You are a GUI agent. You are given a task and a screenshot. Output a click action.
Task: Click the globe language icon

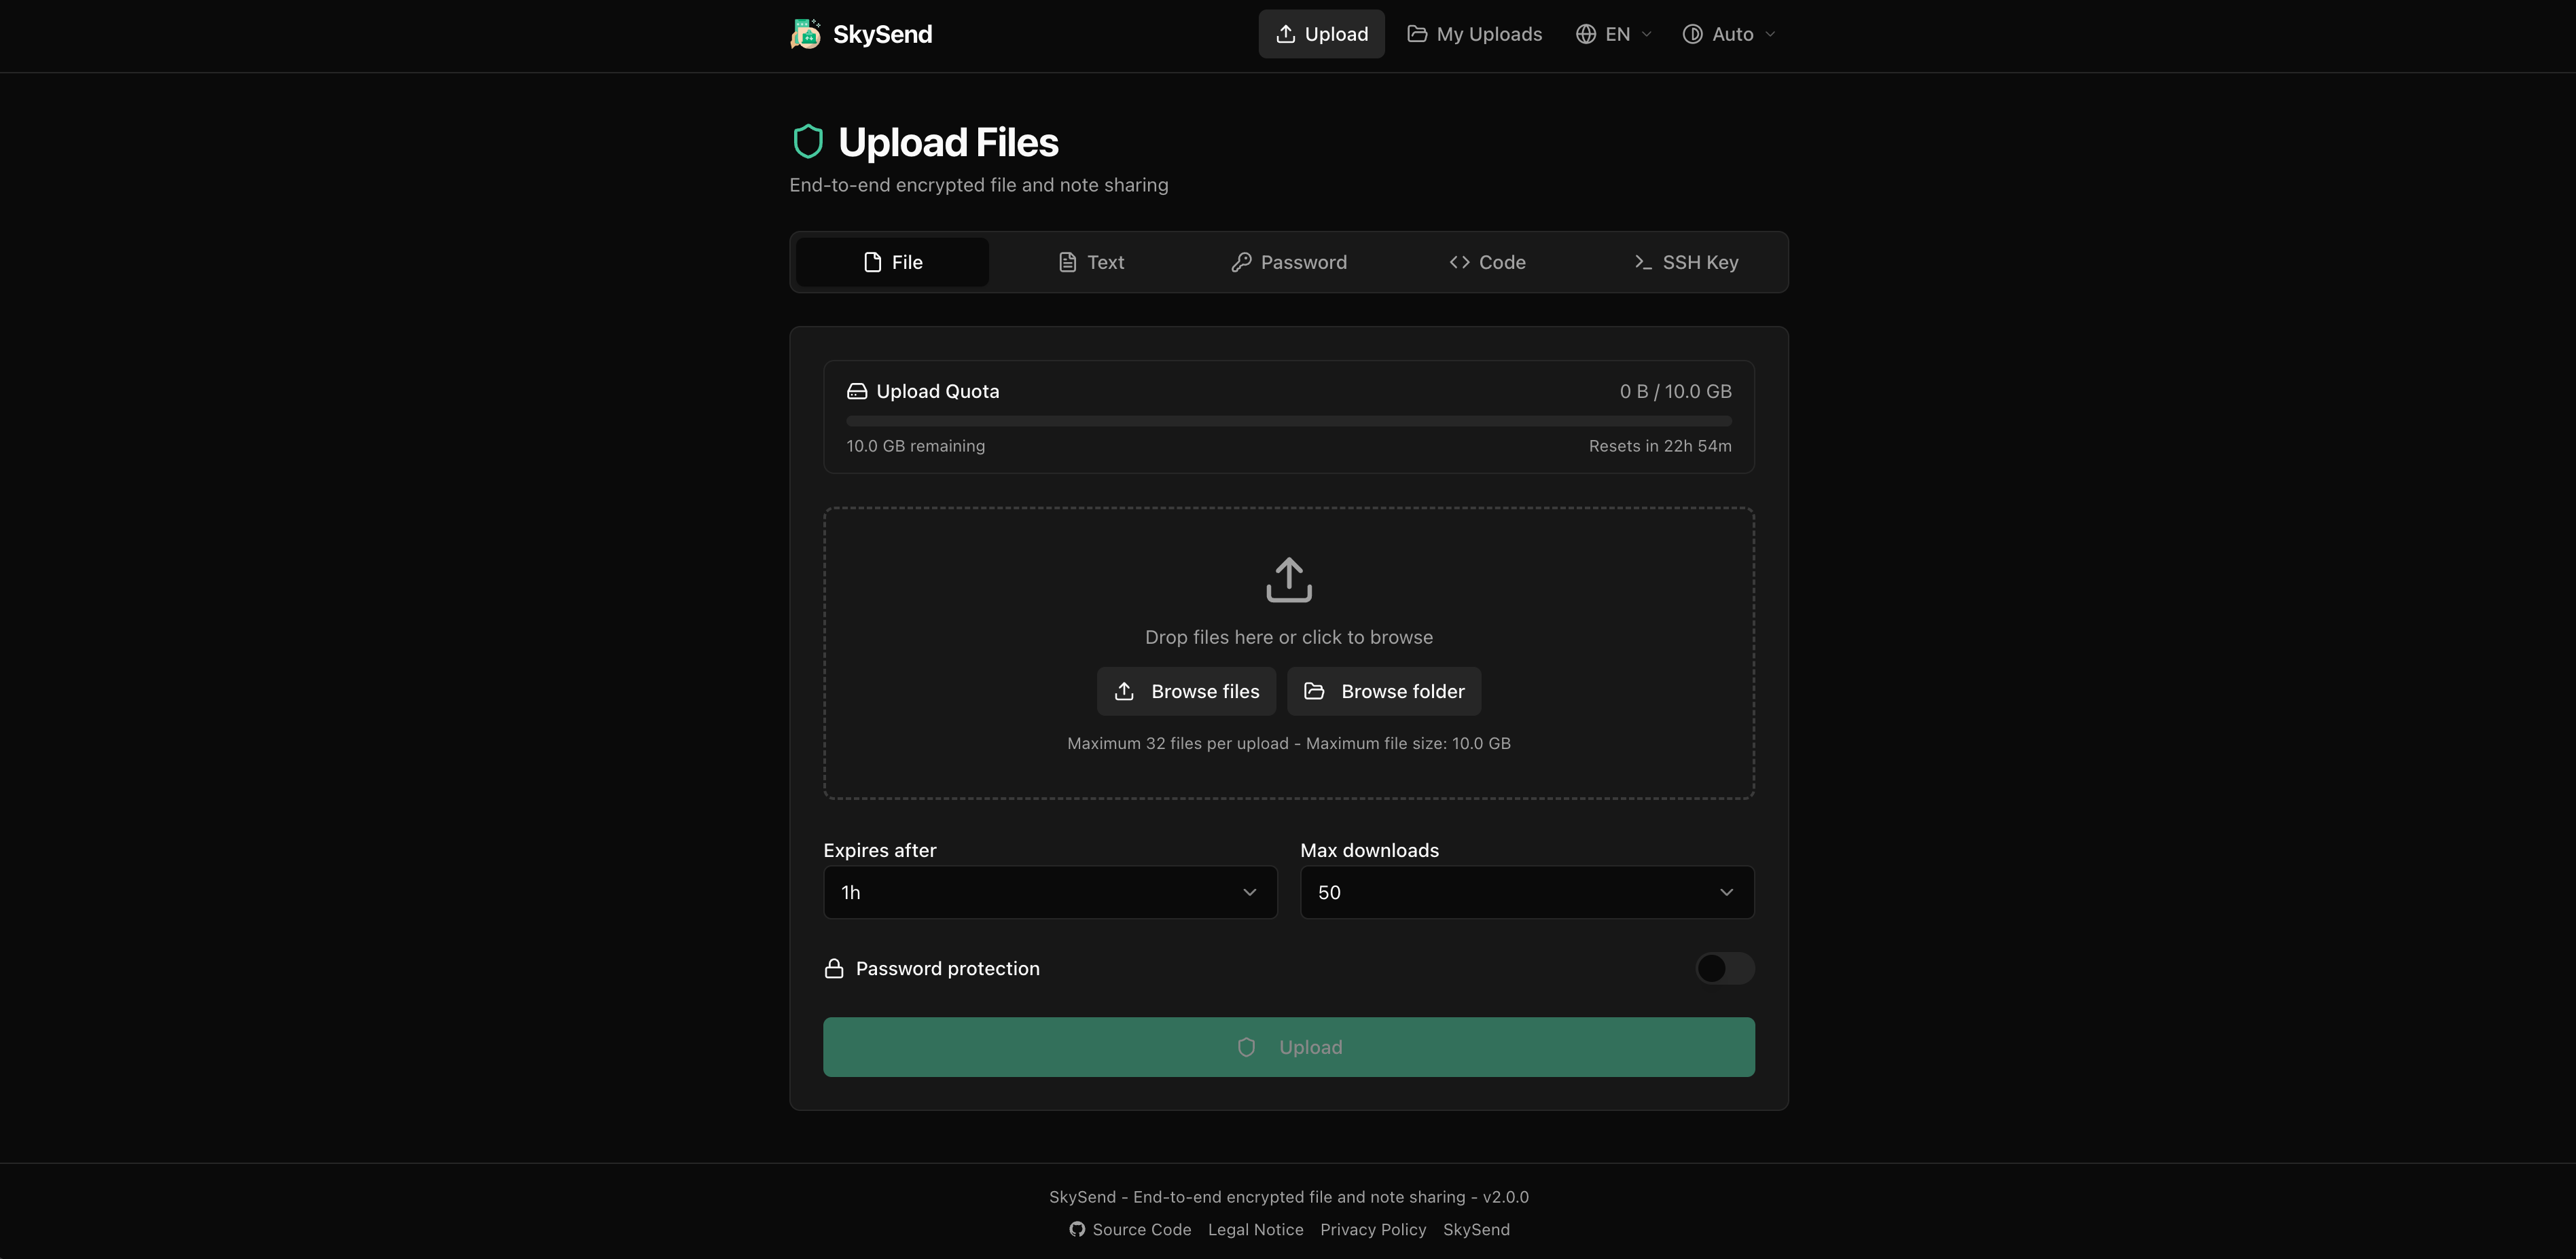pos(1586,34)
